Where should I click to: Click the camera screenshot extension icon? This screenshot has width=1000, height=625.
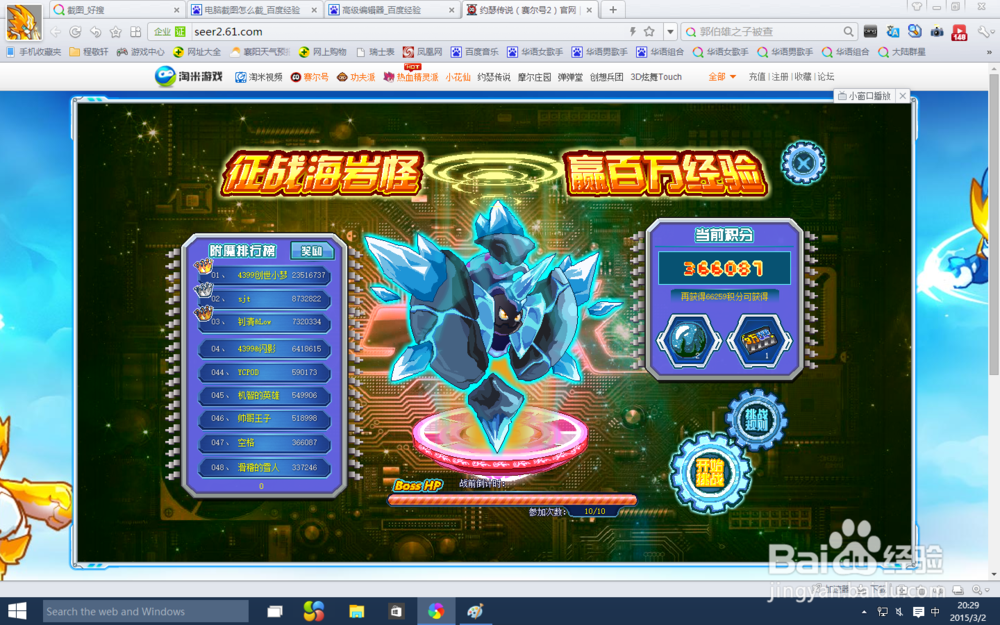pos(937,31)
